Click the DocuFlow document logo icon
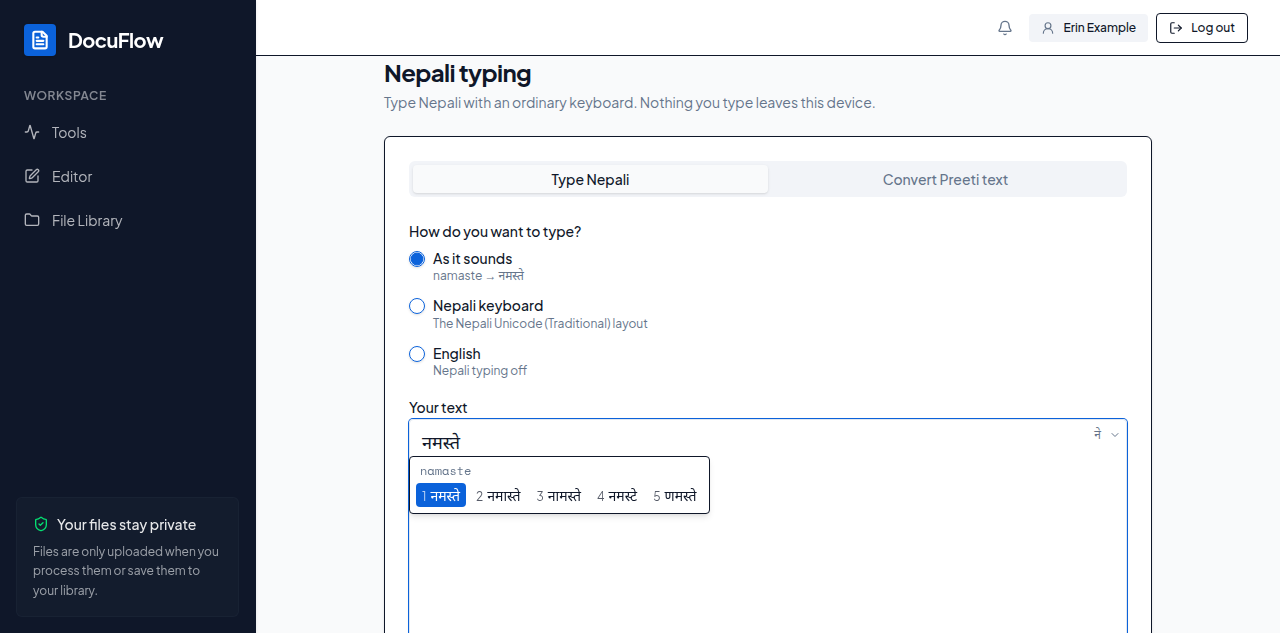 40,40
